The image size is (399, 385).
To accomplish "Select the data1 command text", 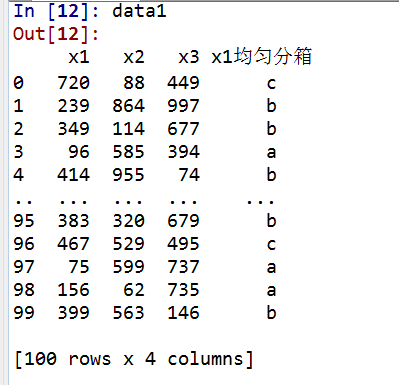I will pos(139,11).
